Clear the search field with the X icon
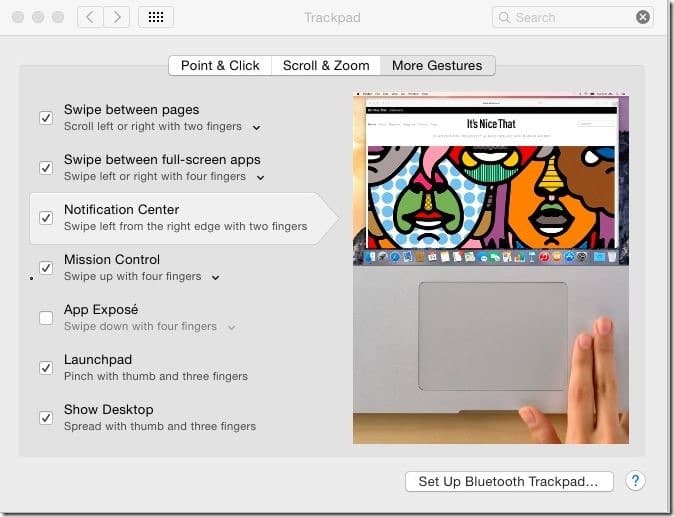 coord(643,17)
